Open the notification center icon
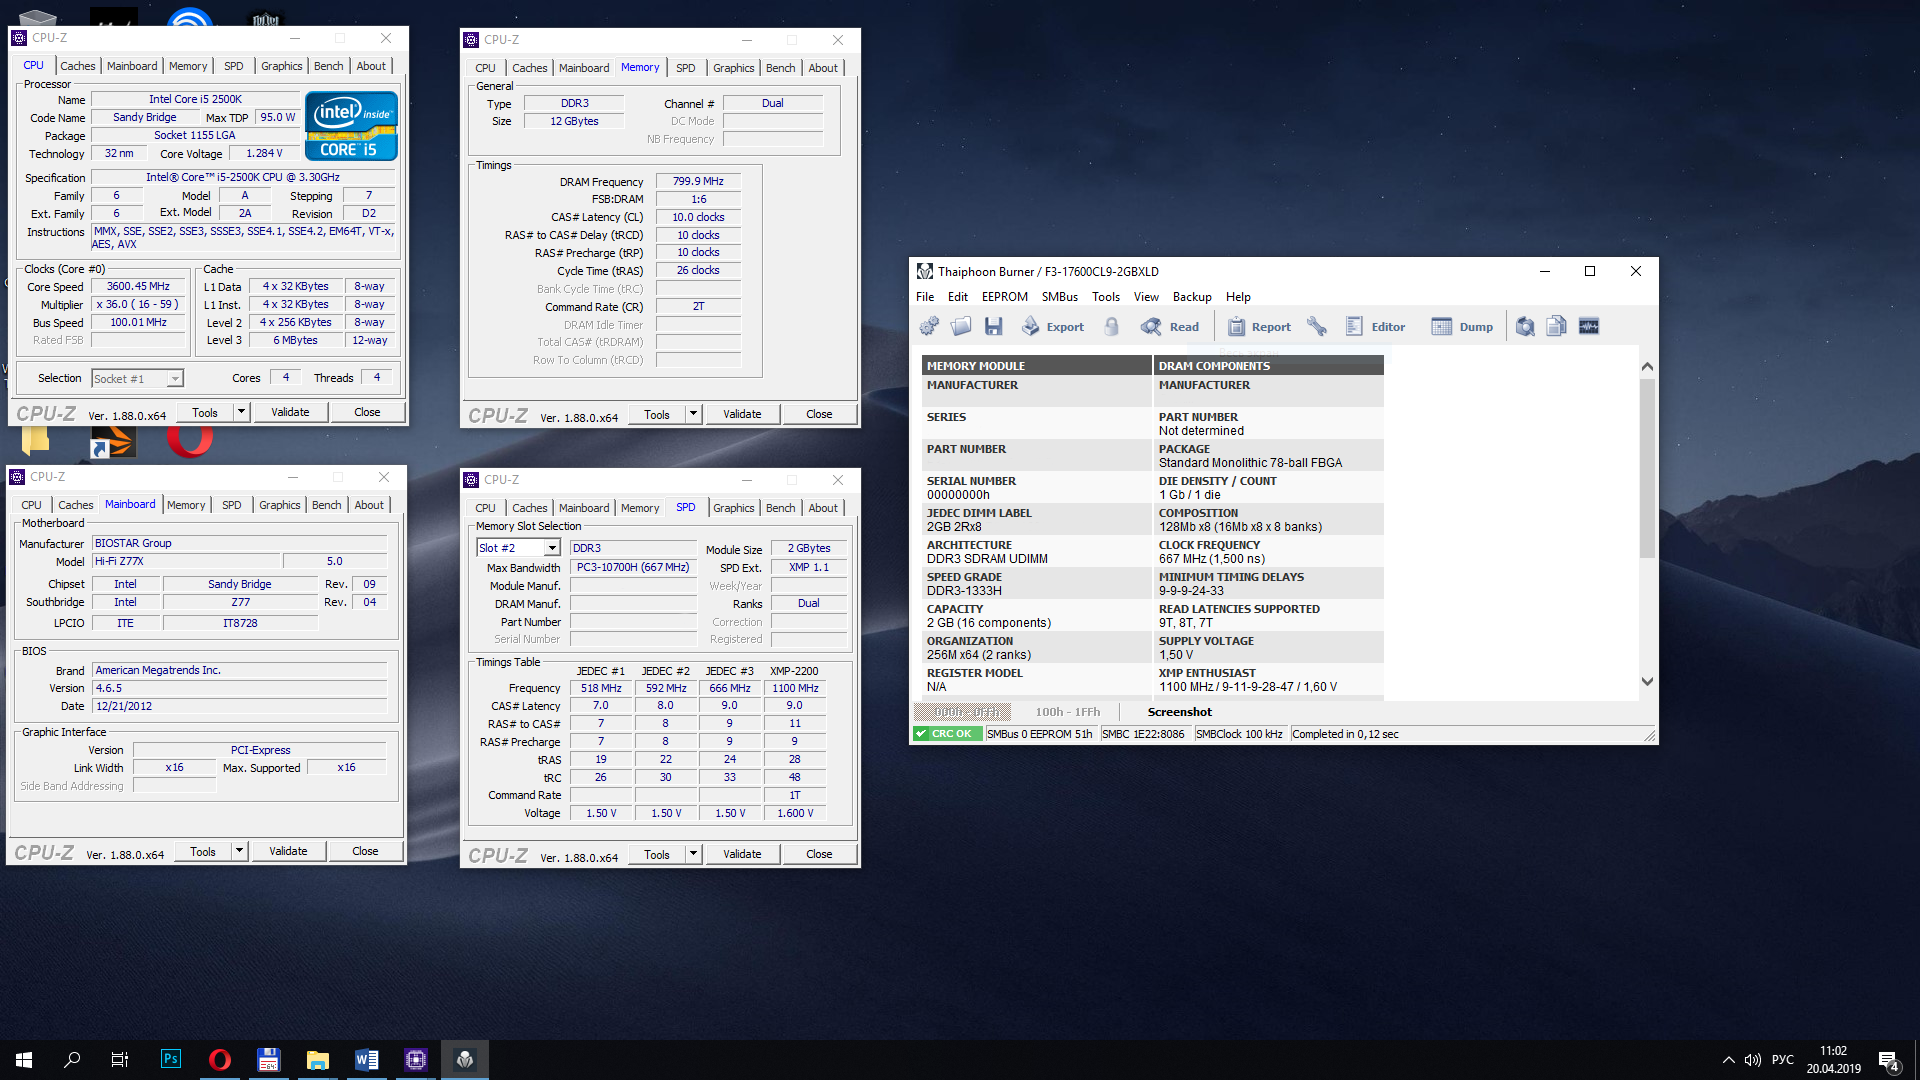 click(x=1889, y=1060)
